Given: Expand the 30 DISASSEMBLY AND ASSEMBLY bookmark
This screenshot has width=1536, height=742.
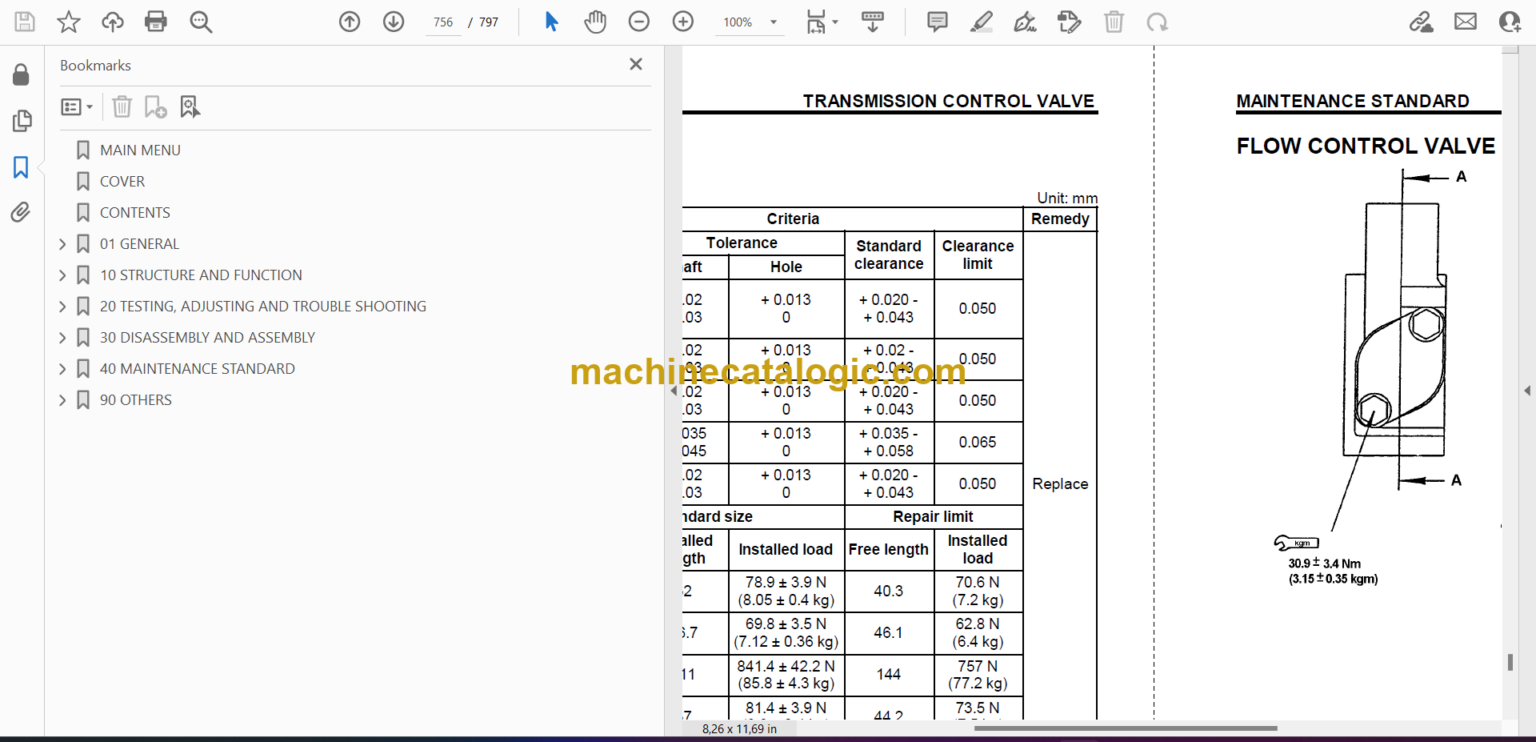Looking at the screenshot, I should [62, 337].
